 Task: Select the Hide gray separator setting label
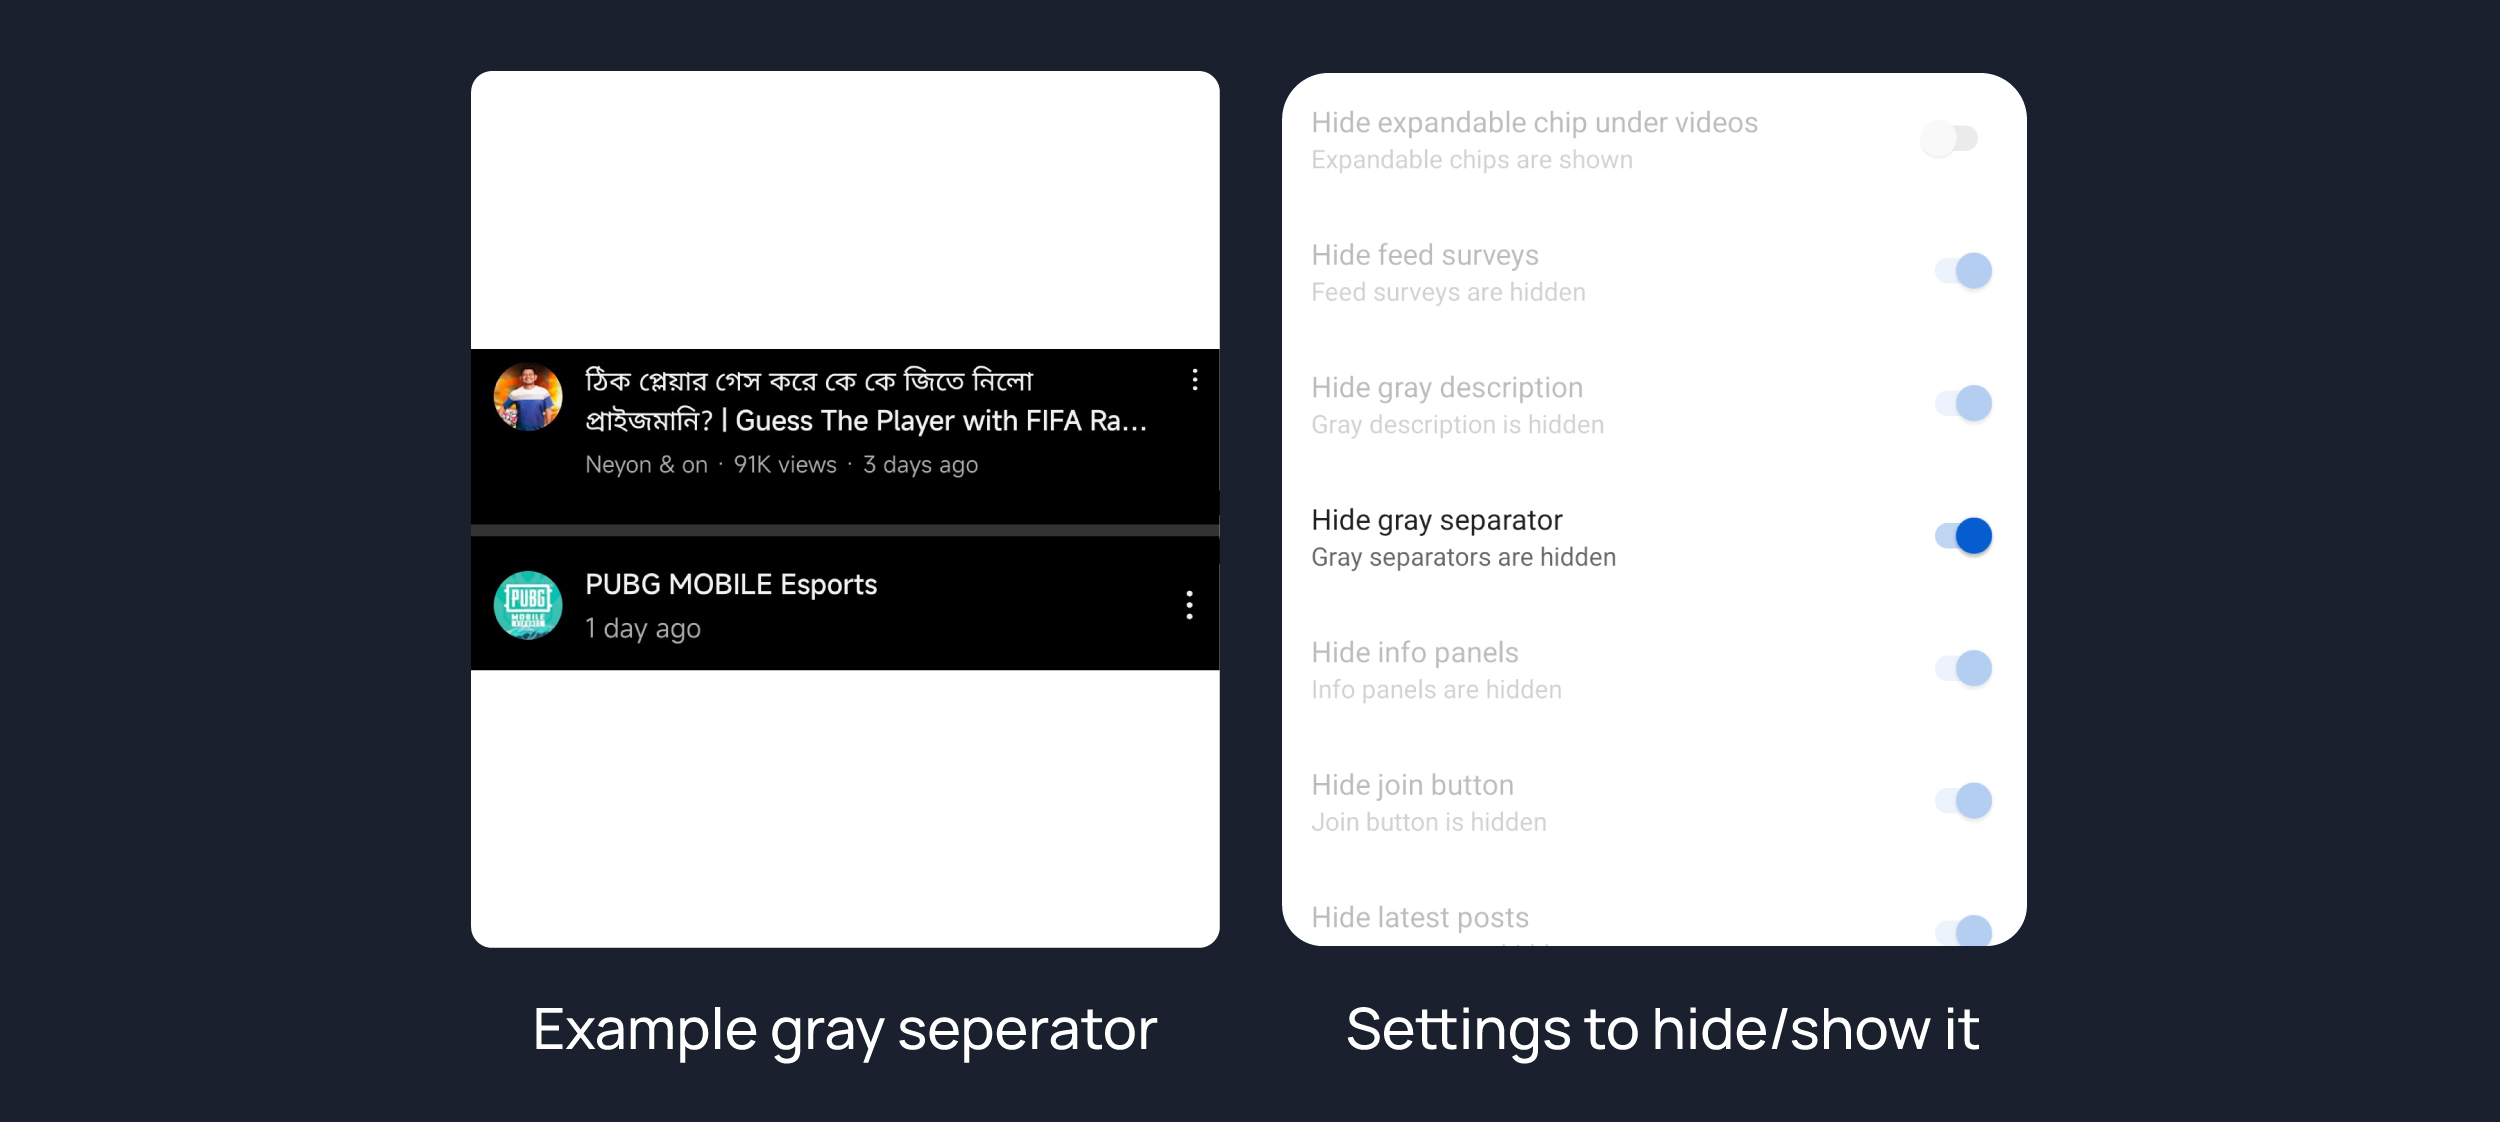coord(1436,520)
